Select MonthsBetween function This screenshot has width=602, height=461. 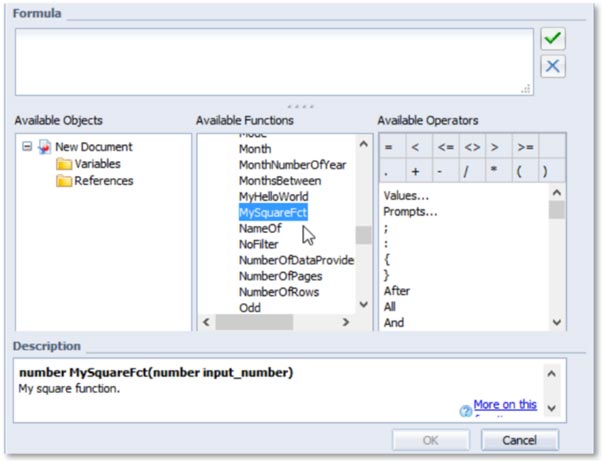(x=280, y=181)
